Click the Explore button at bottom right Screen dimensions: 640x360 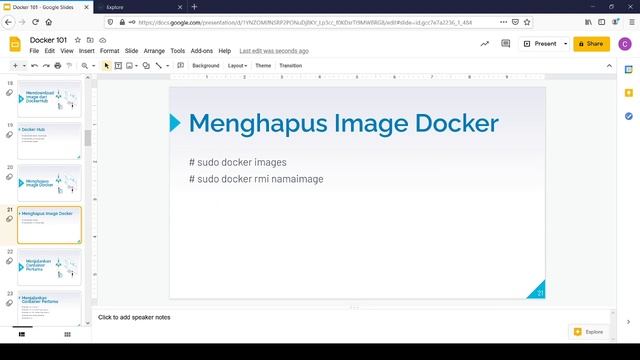coord(589,332)
